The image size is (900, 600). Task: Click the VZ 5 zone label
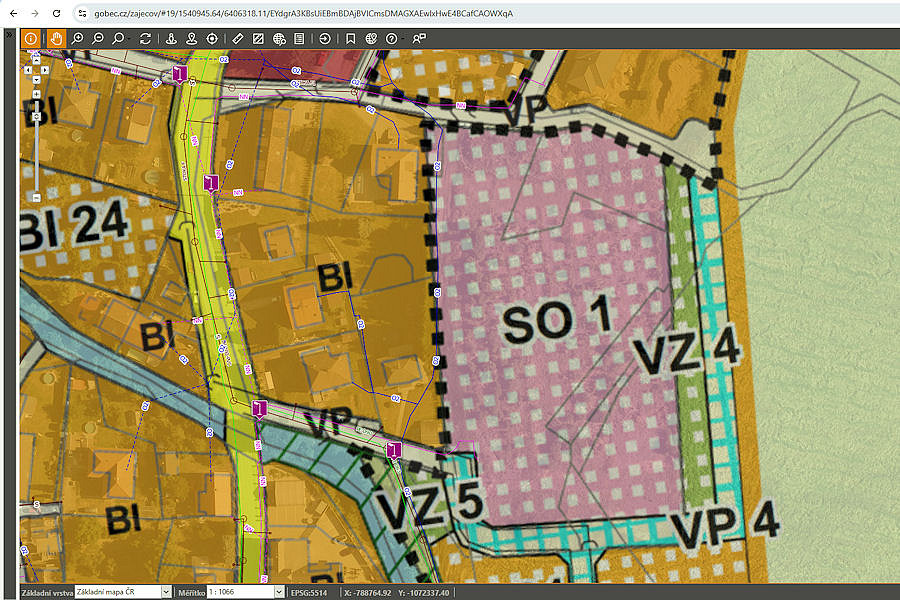(429, 507)
